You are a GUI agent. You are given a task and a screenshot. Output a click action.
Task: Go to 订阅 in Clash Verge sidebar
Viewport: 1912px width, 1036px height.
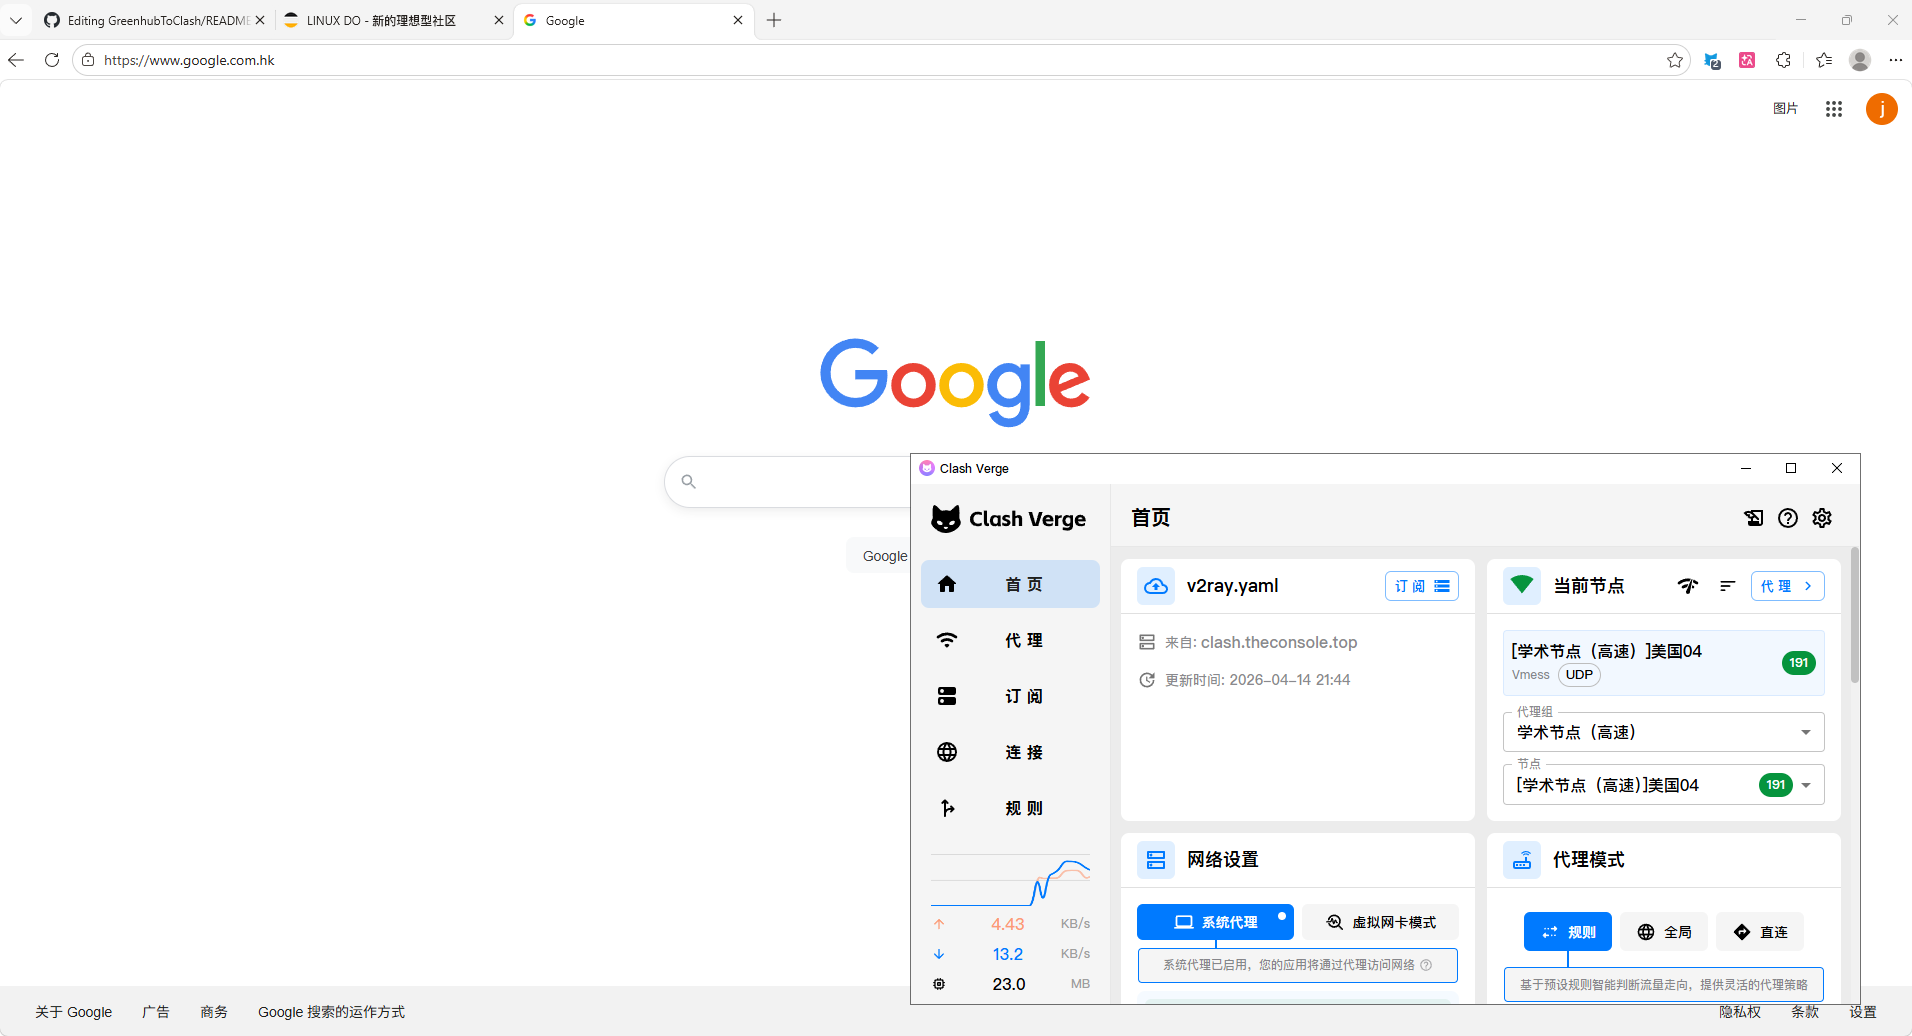[1010, 696]
